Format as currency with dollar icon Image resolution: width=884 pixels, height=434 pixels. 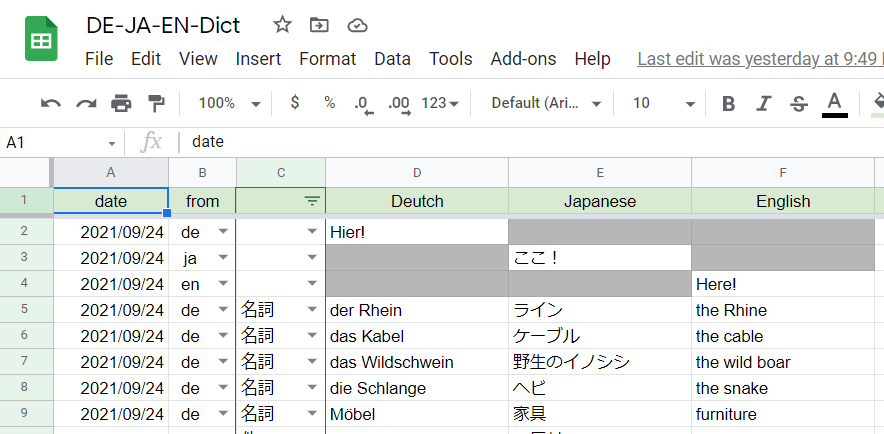tap(294, 103)
